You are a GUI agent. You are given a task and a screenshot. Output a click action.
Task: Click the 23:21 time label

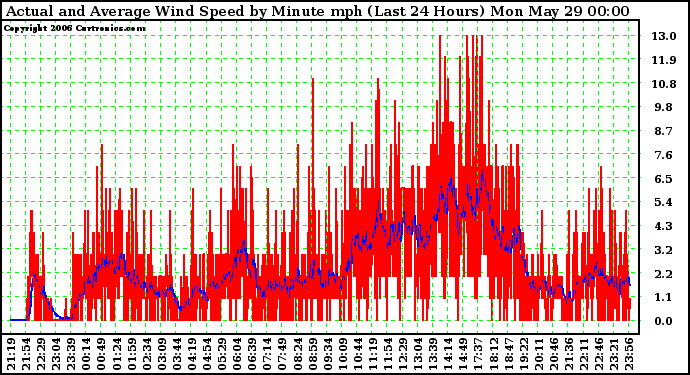point(614,354)
